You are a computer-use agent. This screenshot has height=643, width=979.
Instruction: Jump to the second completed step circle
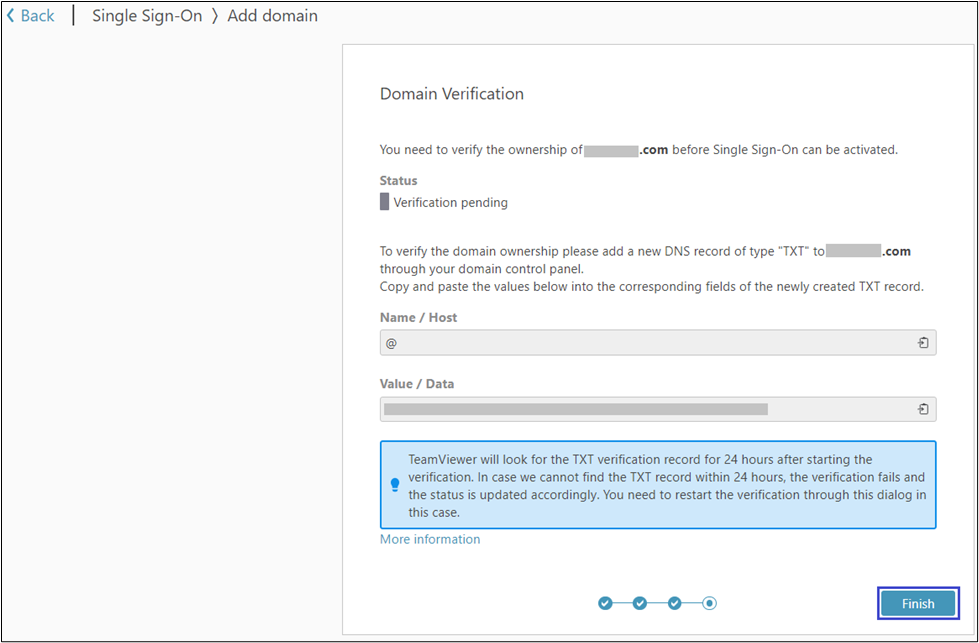(x=640, y=603)
